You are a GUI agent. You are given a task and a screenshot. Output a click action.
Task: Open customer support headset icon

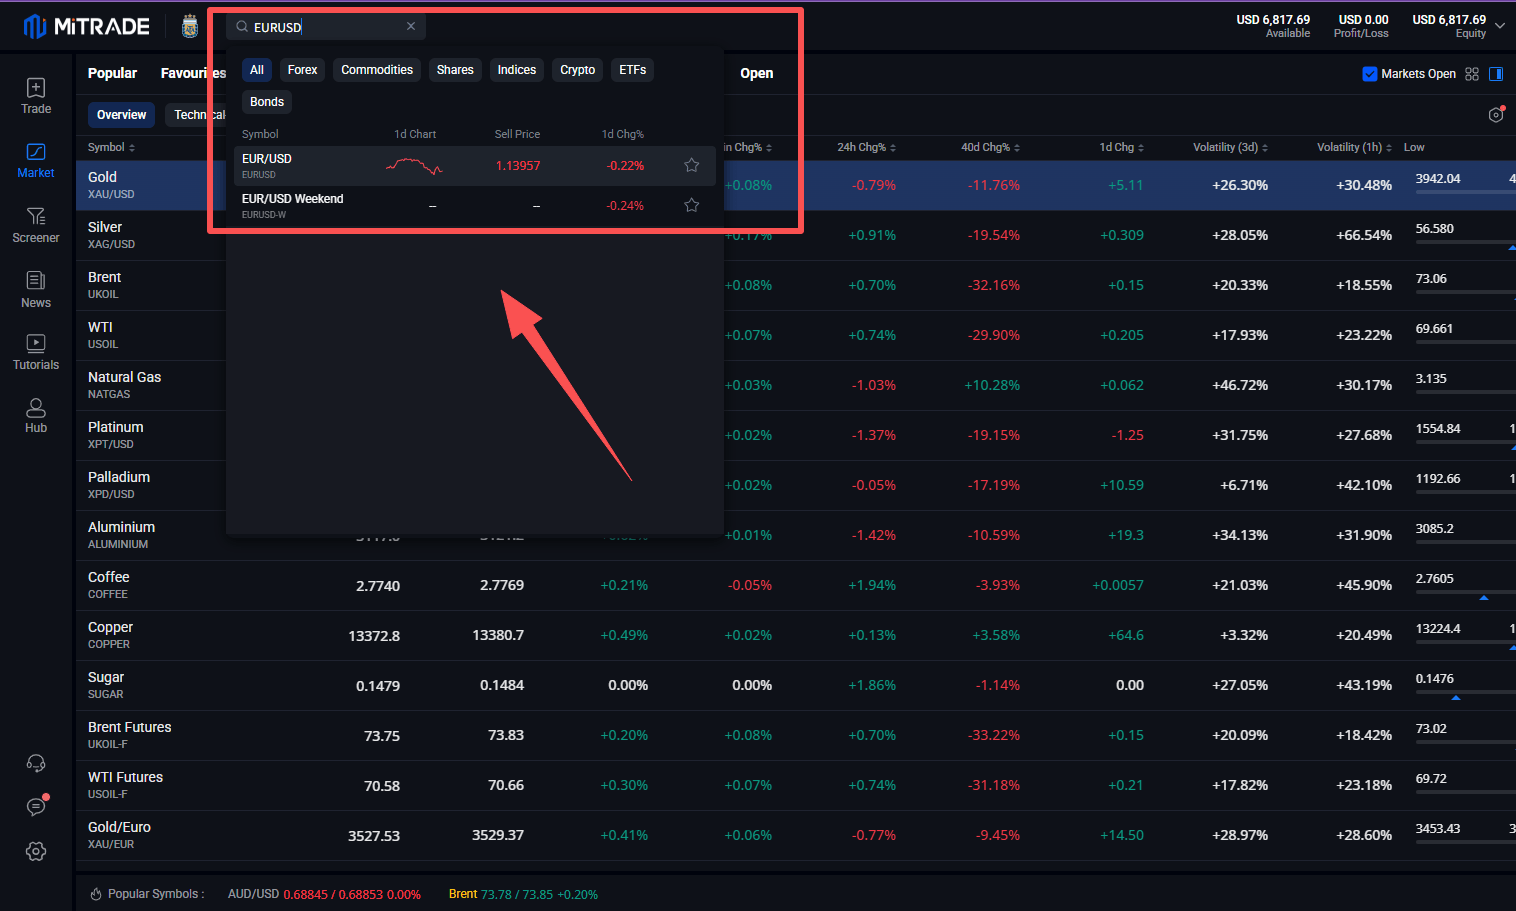pos(36,764)
